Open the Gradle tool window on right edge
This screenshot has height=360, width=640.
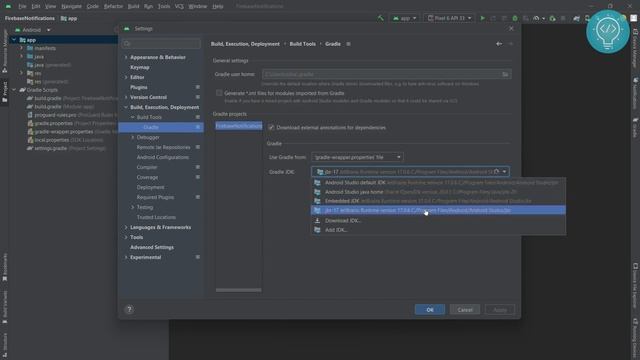coord(635,128)
